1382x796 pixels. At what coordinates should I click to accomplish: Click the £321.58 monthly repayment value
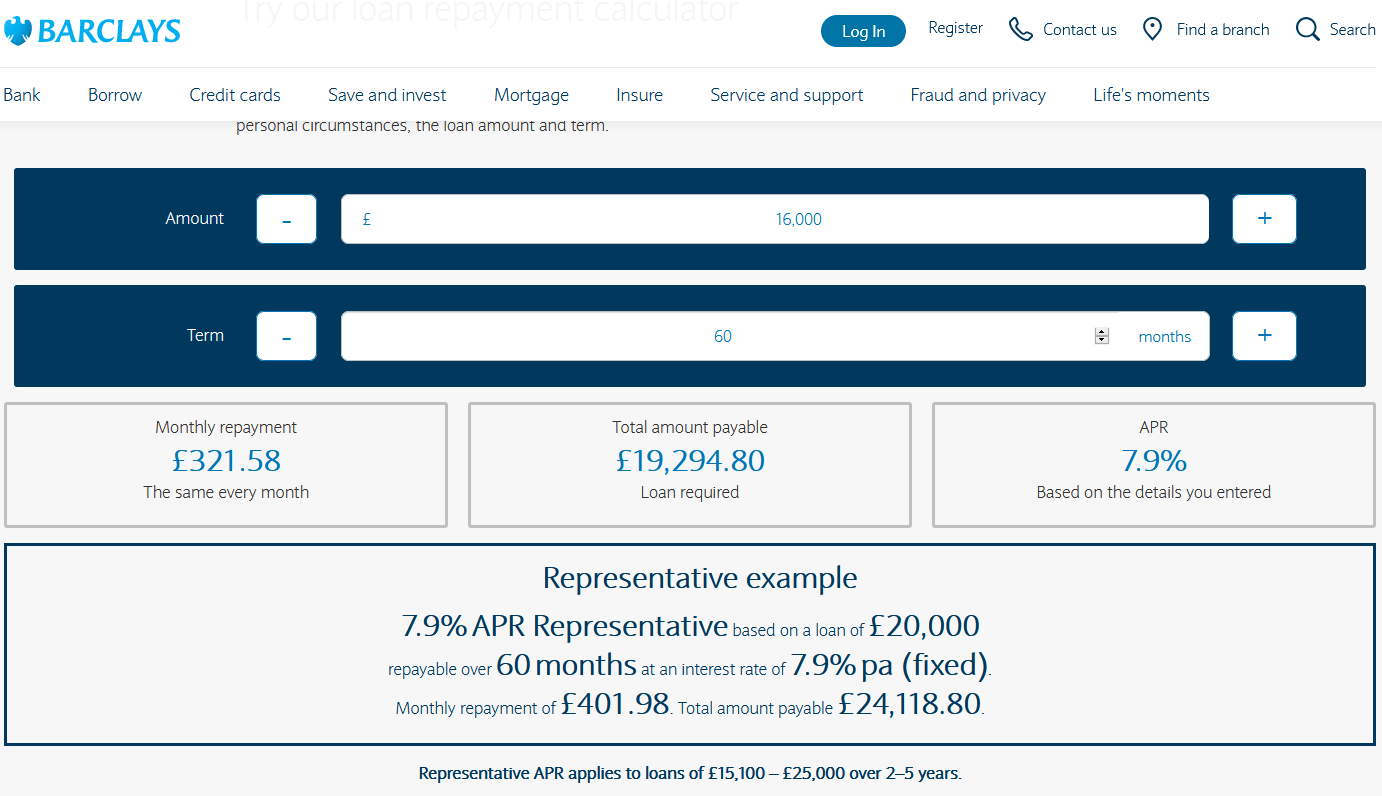pos(226,460)
